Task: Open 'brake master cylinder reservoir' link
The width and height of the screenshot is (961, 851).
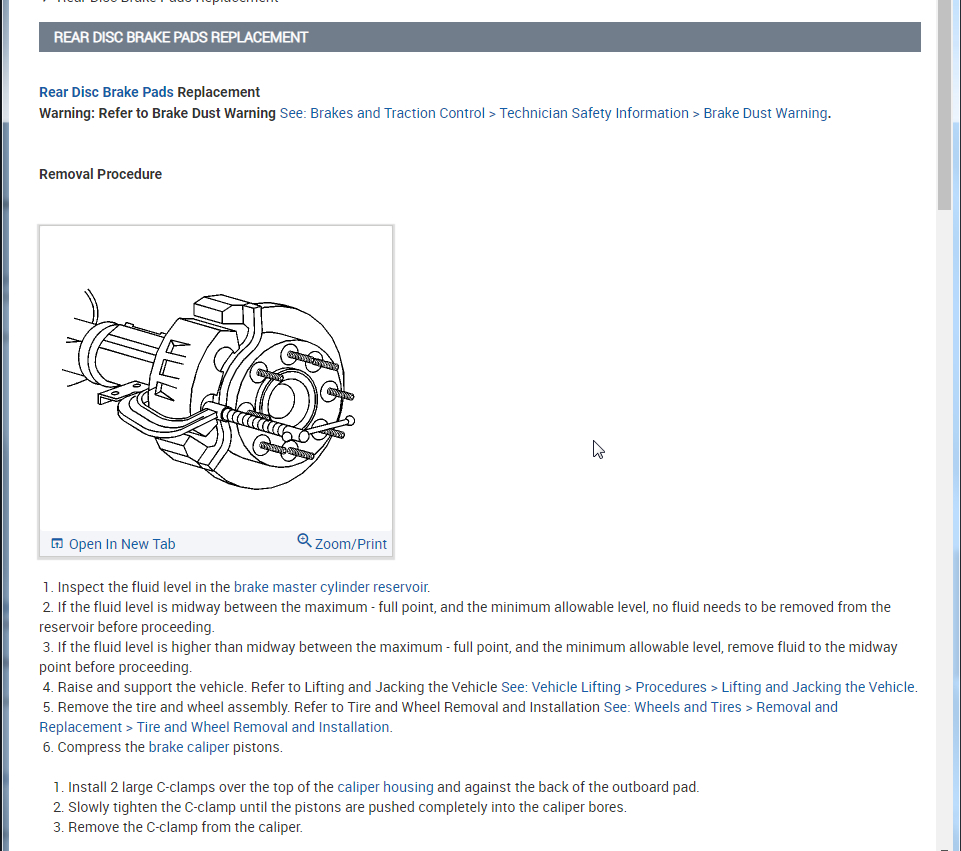Action: 331,587
